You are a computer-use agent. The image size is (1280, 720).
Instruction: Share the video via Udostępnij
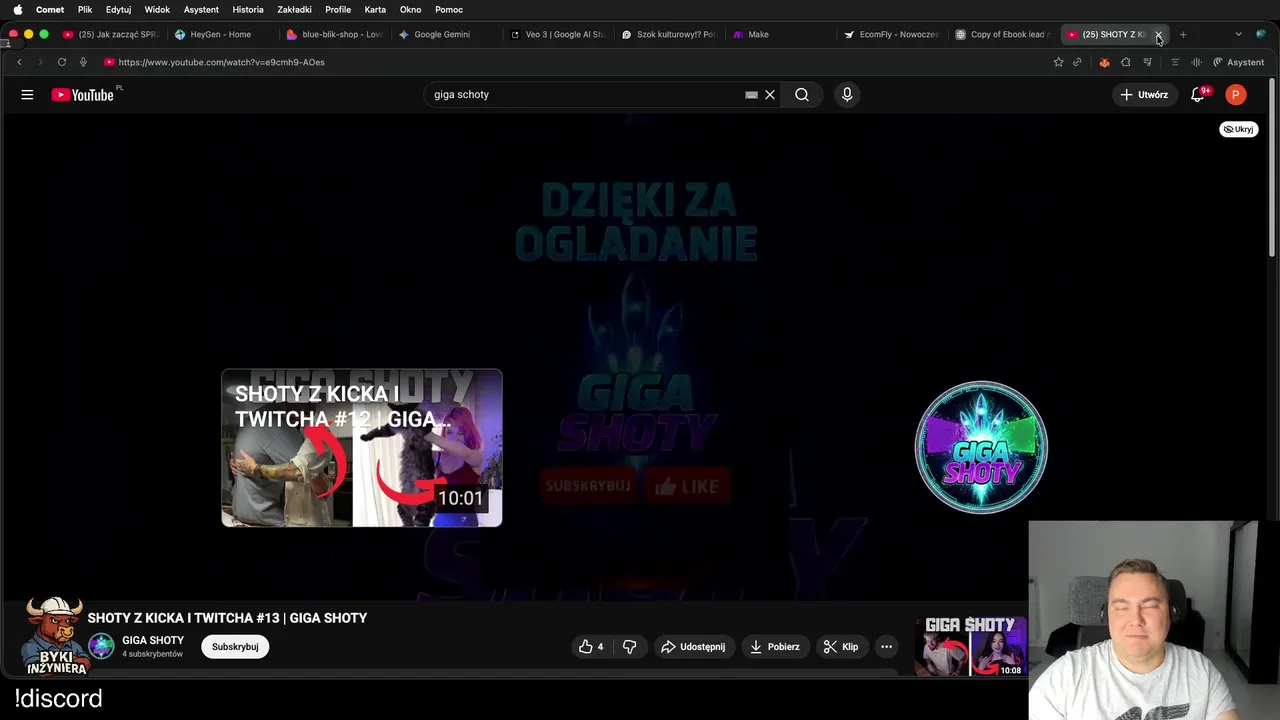[x=693, y=647]
